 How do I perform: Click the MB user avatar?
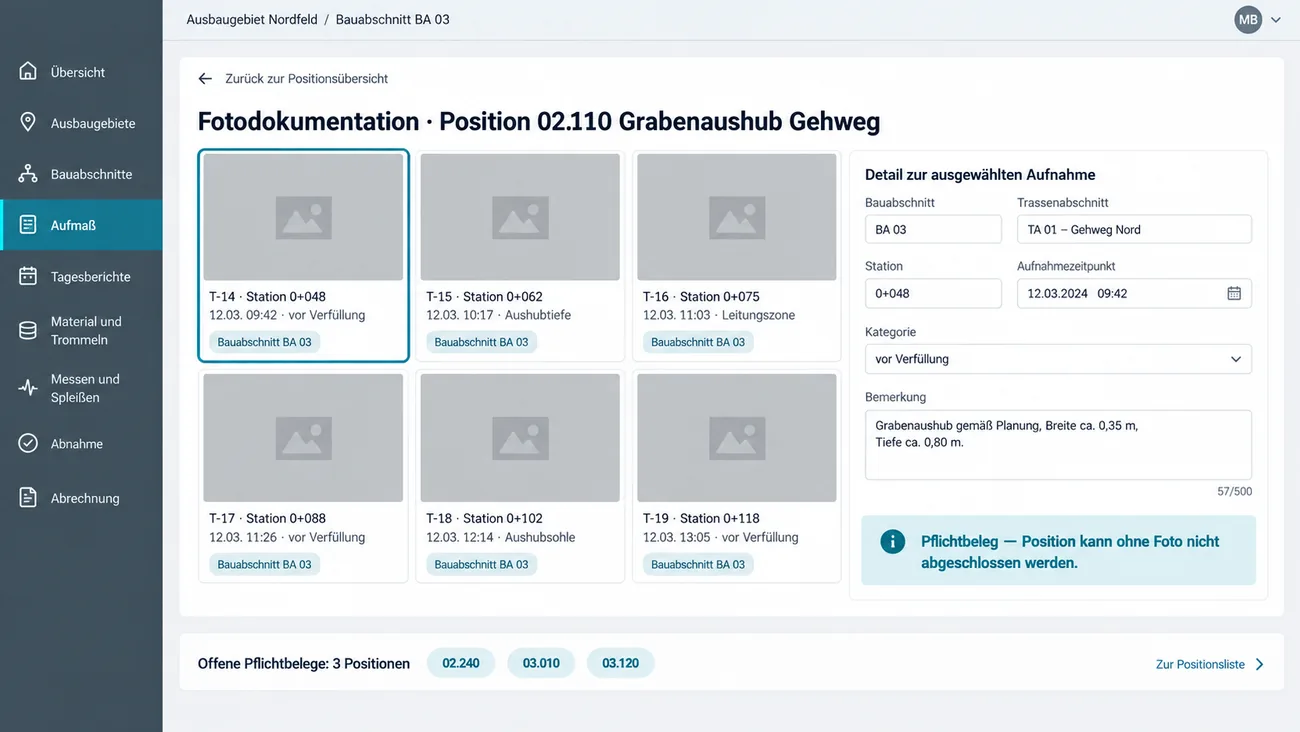click(1248, 20)
